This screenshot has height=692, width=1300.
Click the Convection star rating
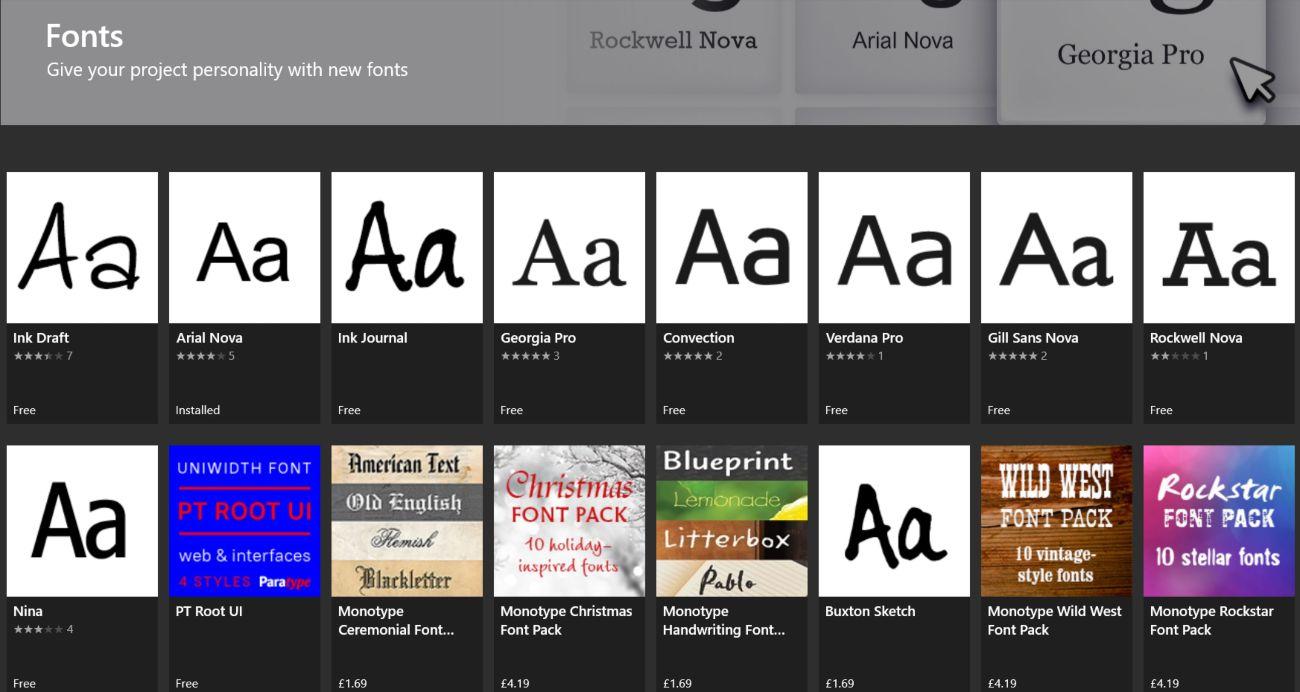tap(688, 356)
